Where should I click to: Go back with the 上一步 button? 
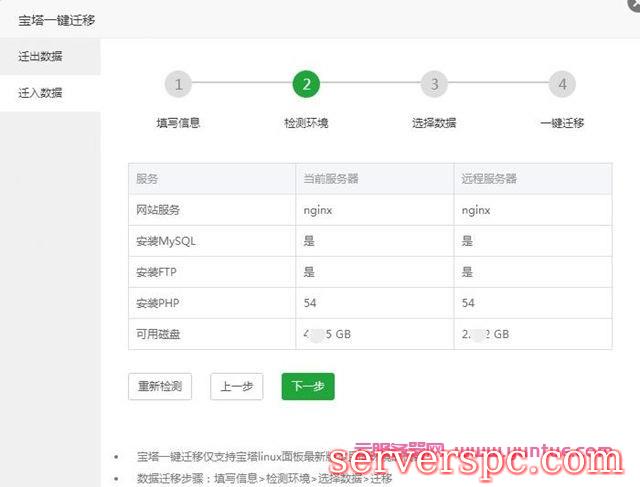click(x=236, y=387)
